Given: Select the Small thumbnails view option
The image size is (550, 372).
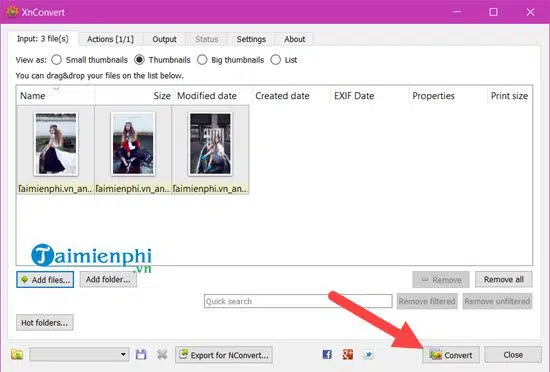Looking at the screenshot, I should point(56,60).
